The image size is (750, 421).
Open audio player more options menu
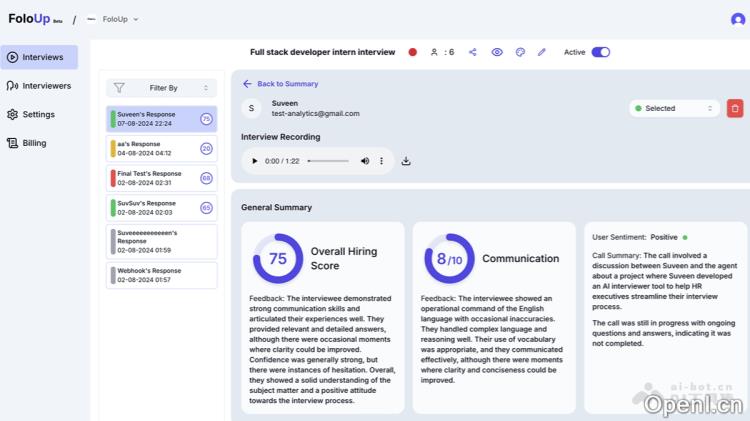pos(381,161)
